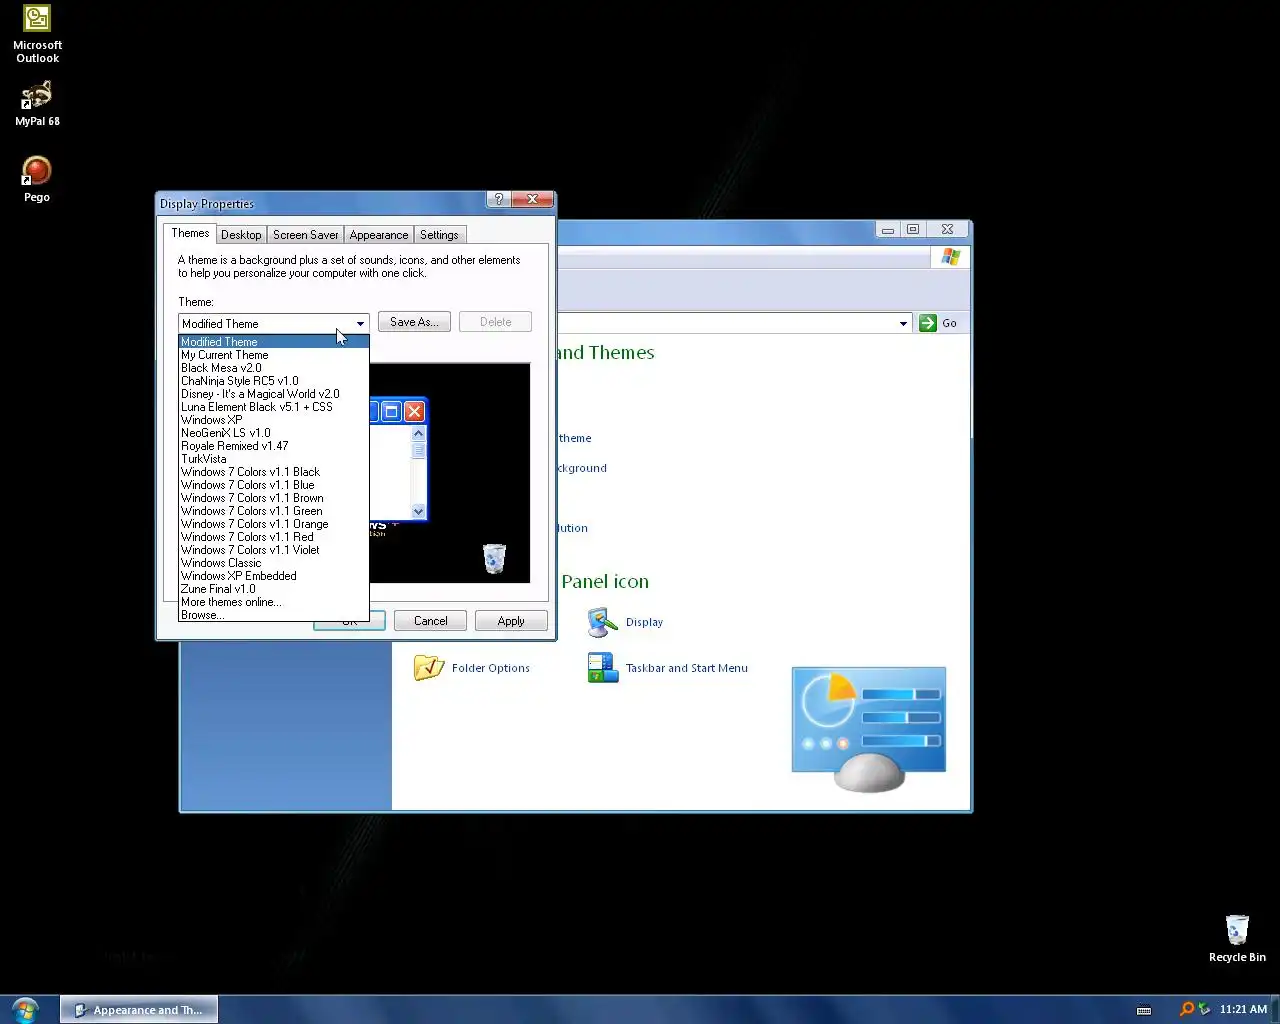Screen dimensions: 1280x1024
Task: Choose Disney - It's a Magical World v2.0
Action: click(274, 394)
